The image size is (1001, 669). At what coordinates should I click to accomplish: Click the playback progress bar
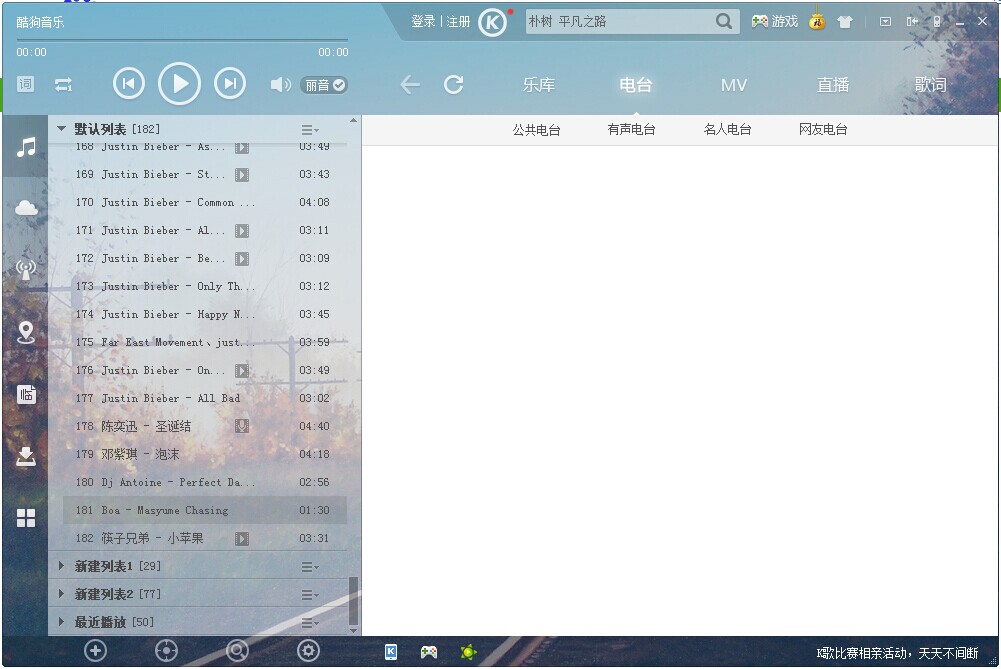tap(182, 40)
